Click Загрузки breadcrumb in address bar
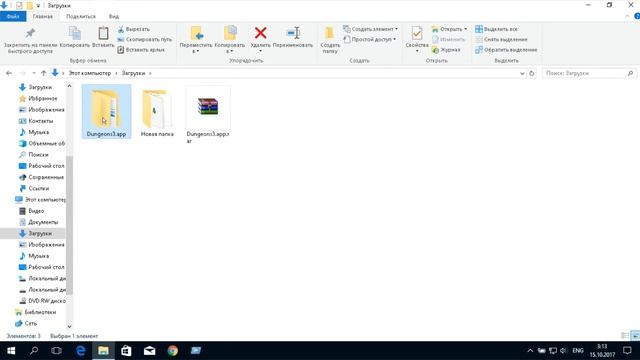The height and width of the screenshot is (360, 640). [x=133, y=73]
